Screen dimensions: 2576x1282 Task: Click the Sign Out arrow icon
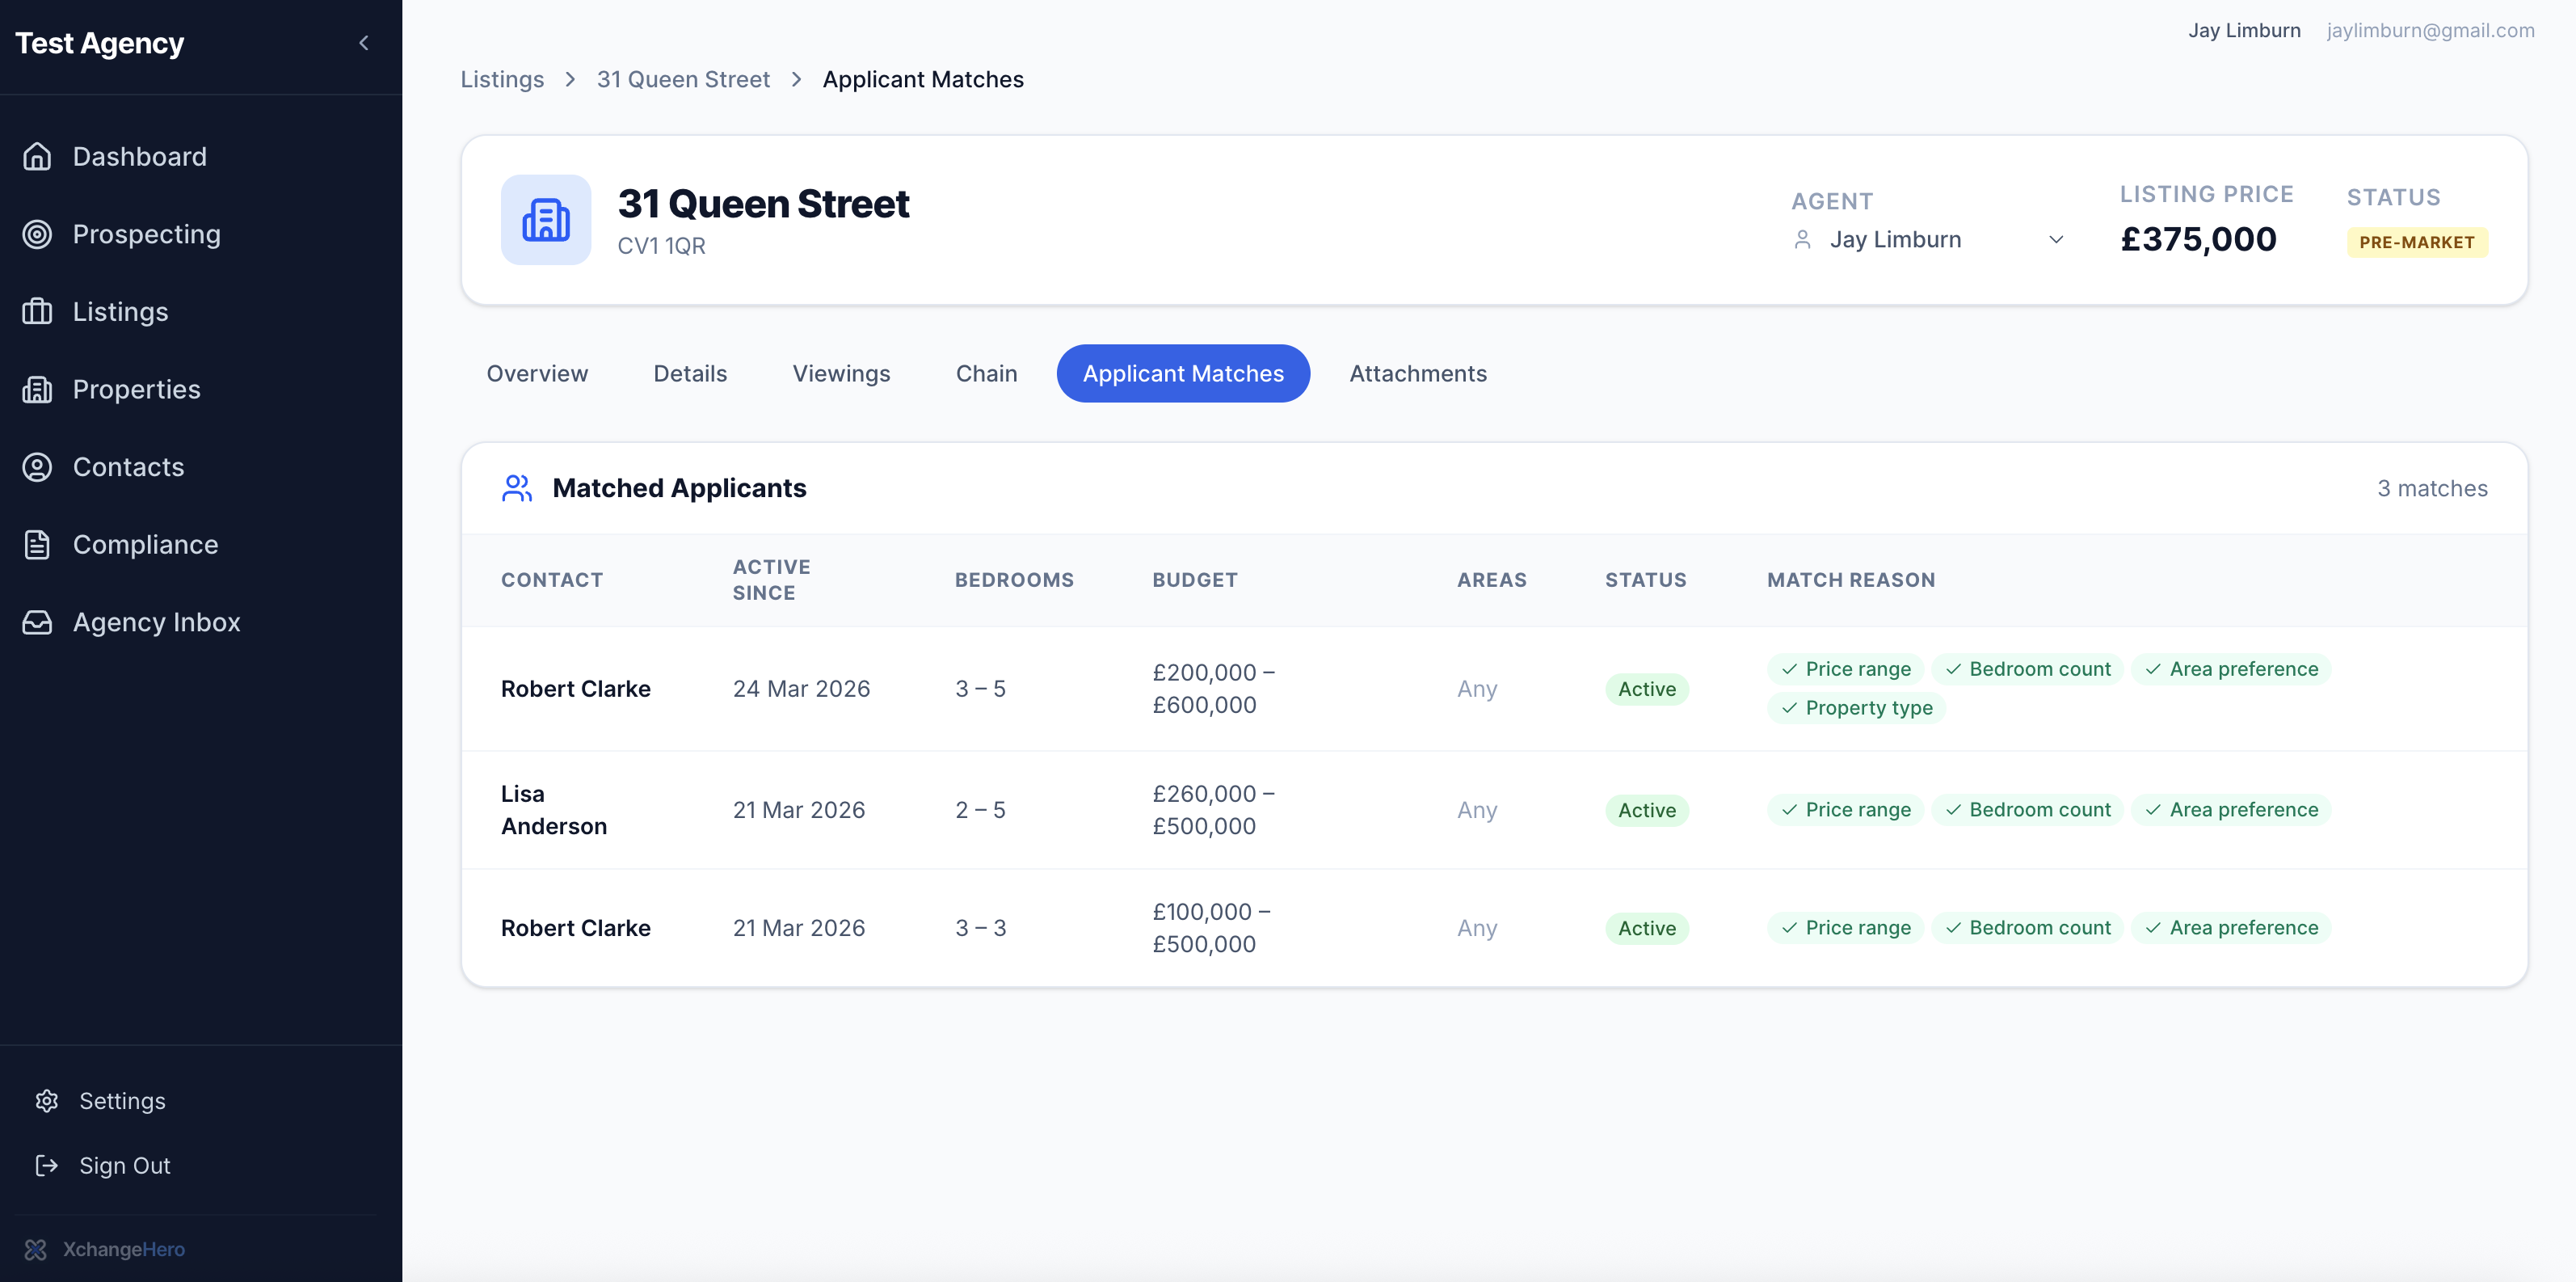pos(47,1165)
